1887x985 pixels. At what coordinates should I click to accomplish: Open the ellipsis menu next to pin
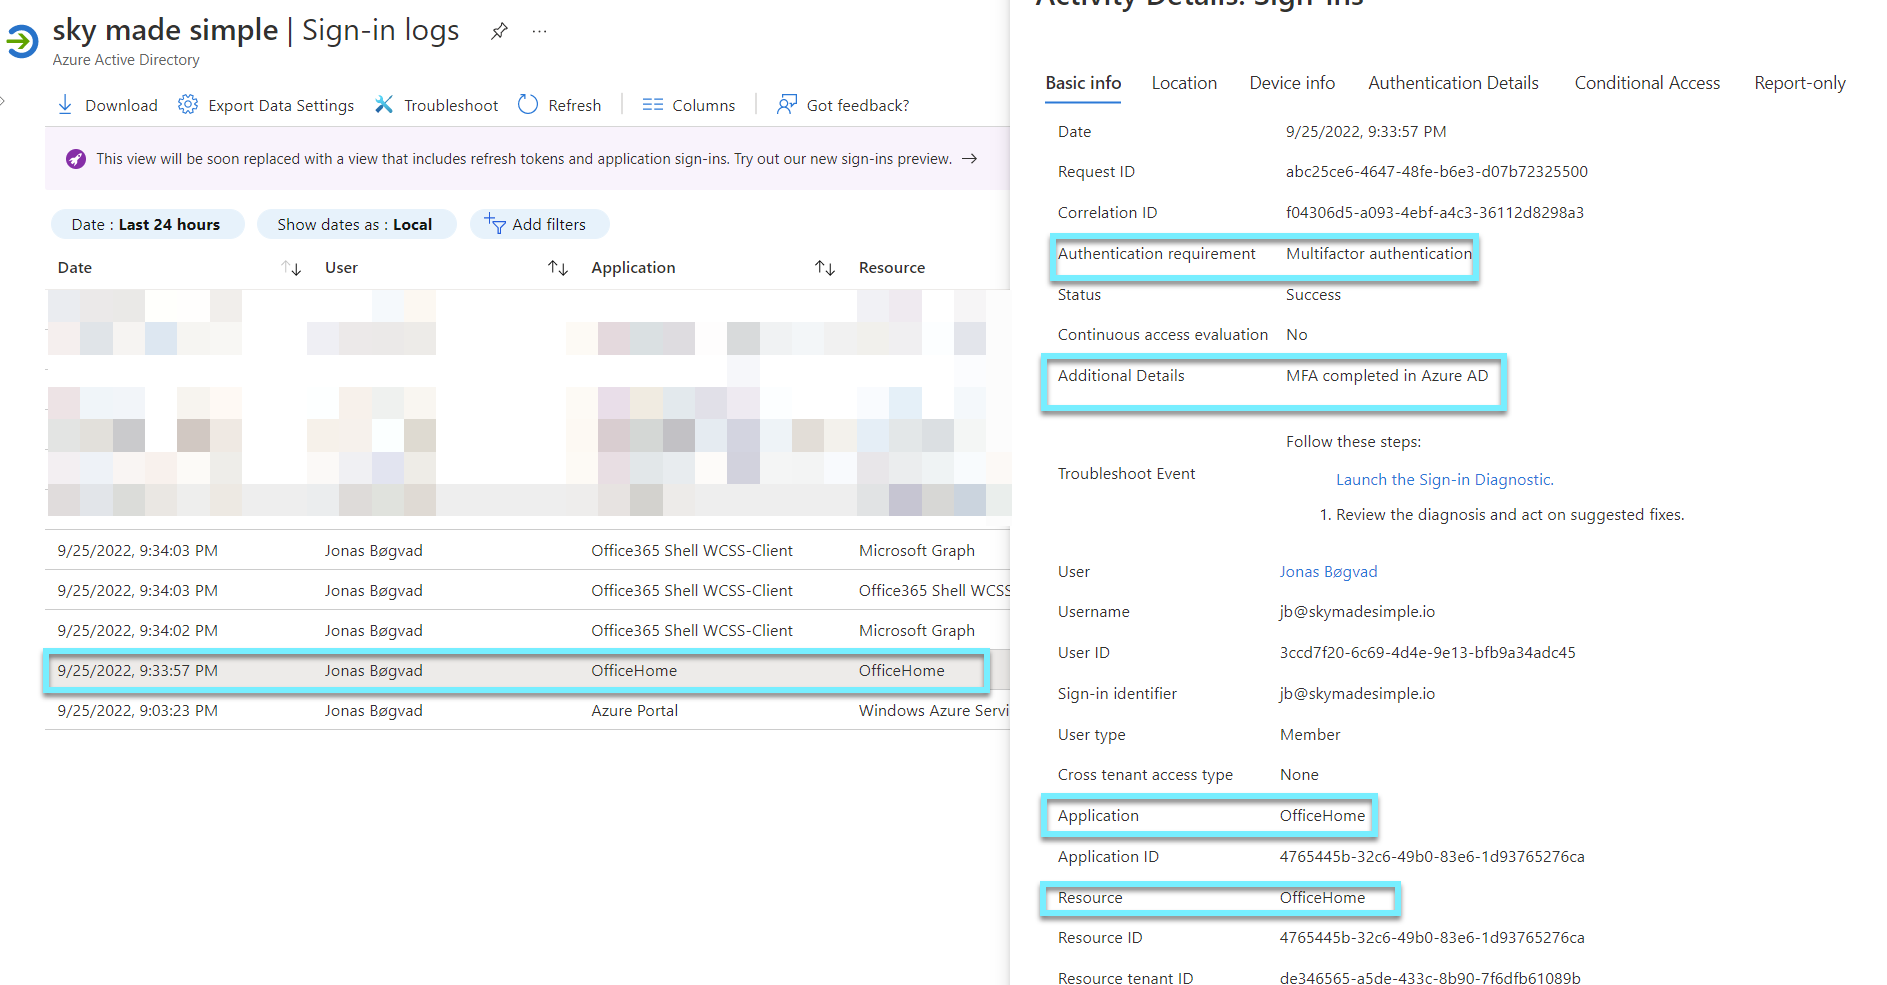tap(539, 31)
